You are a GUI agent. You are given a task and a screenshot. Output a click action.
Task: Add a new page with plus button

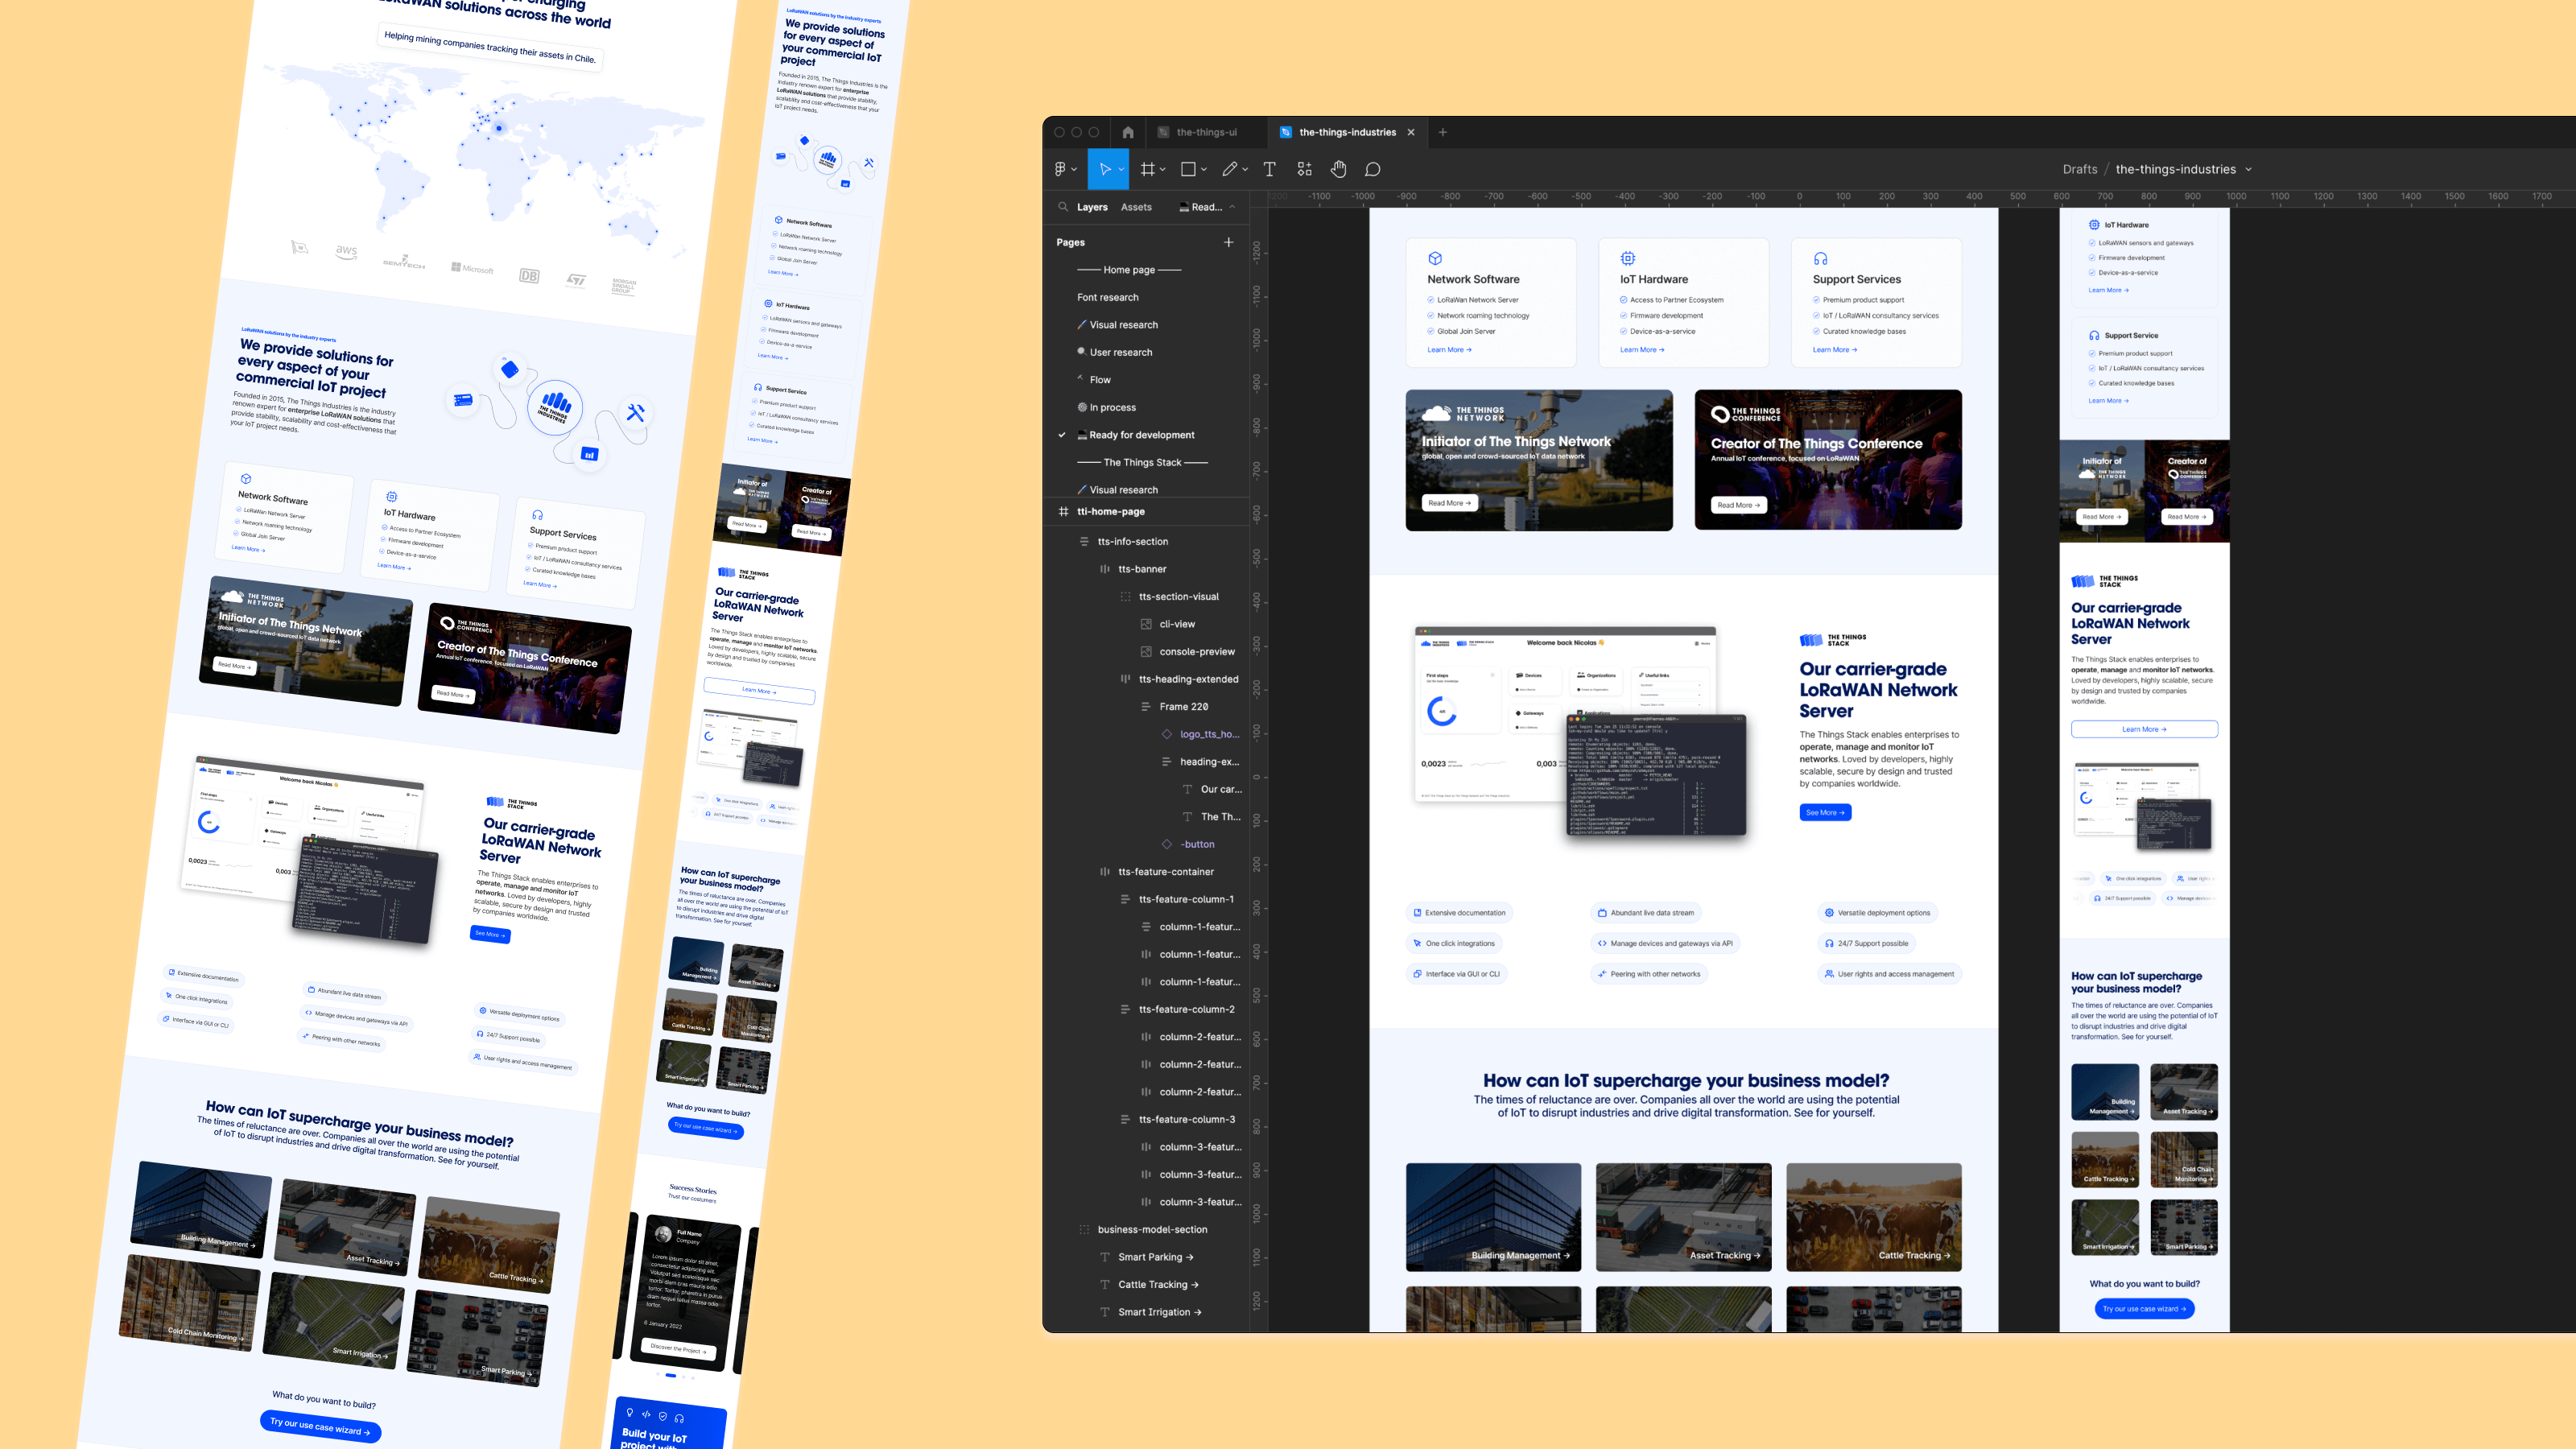[1229, 242]
